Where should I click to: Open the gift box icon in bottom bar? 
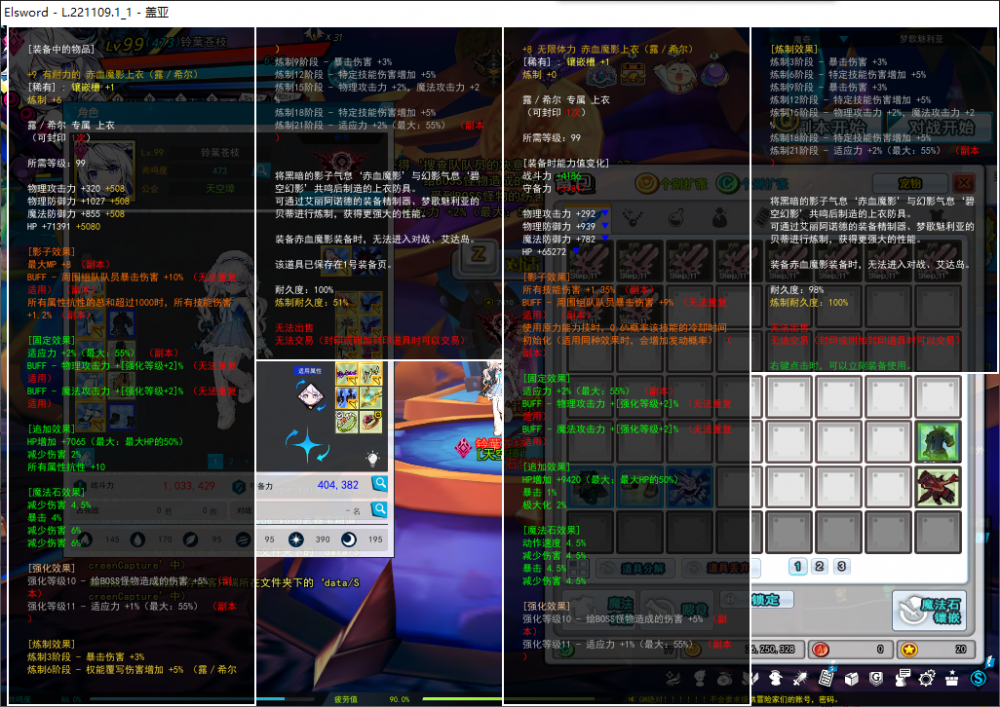point(952,678)
